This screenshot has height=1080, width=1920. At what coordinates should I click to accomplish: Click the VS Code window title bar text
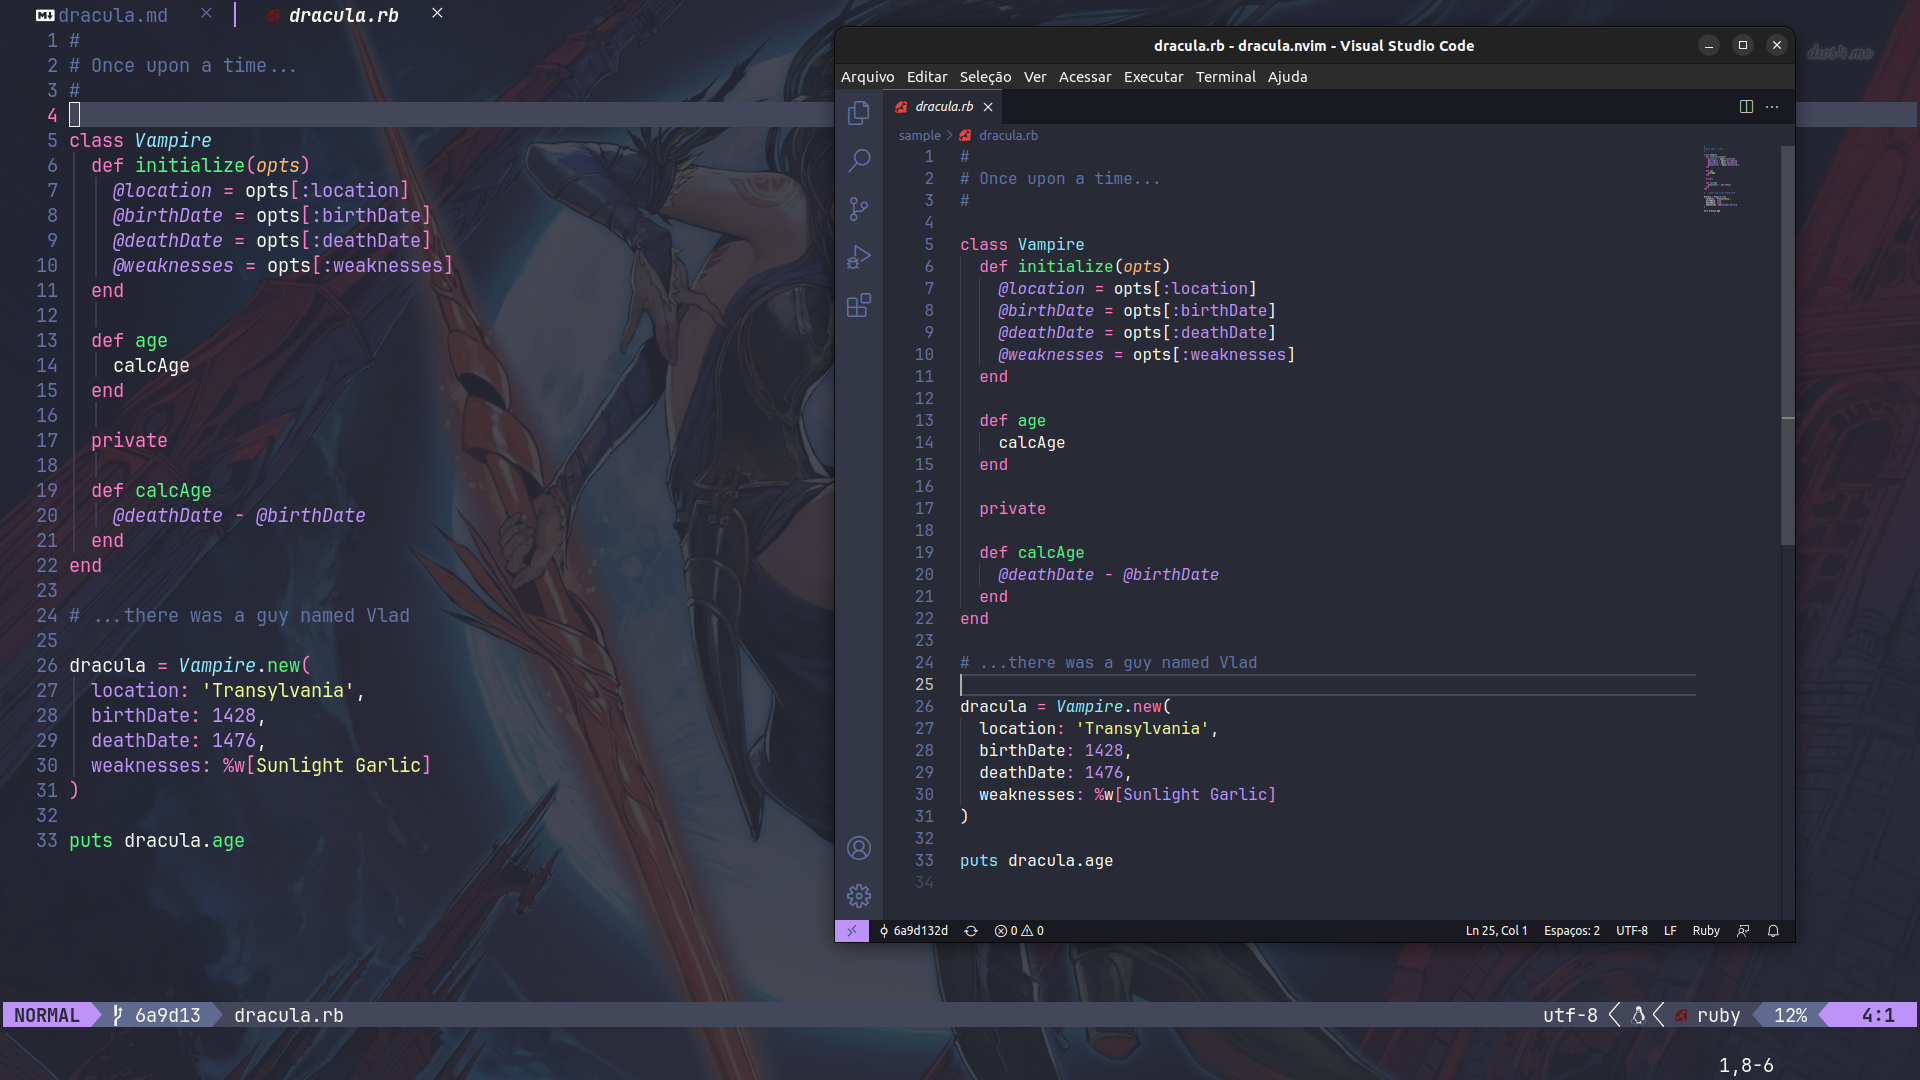tap(1313, 46)
